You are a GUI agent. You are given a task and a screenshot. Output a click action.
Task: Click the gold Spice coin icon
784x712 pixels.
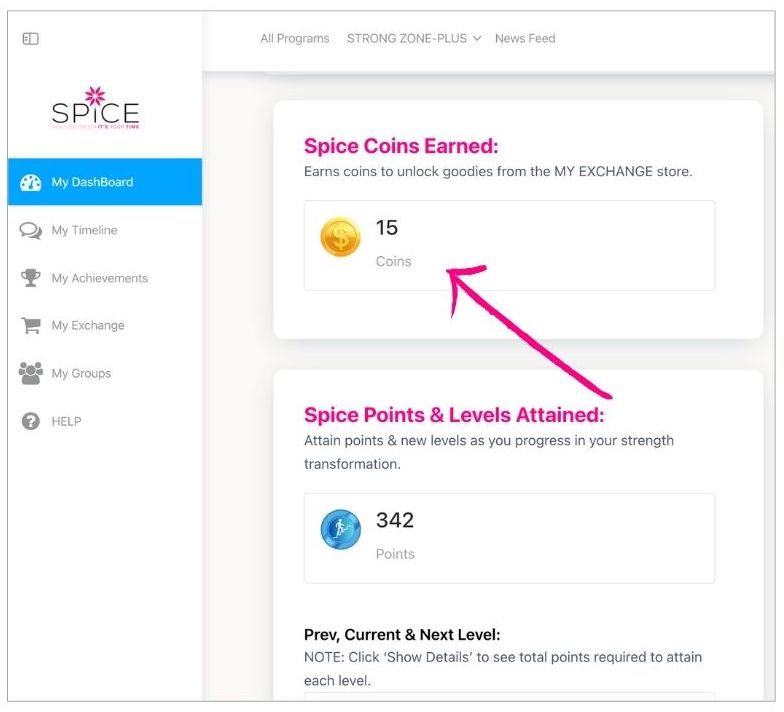(340, 238)
